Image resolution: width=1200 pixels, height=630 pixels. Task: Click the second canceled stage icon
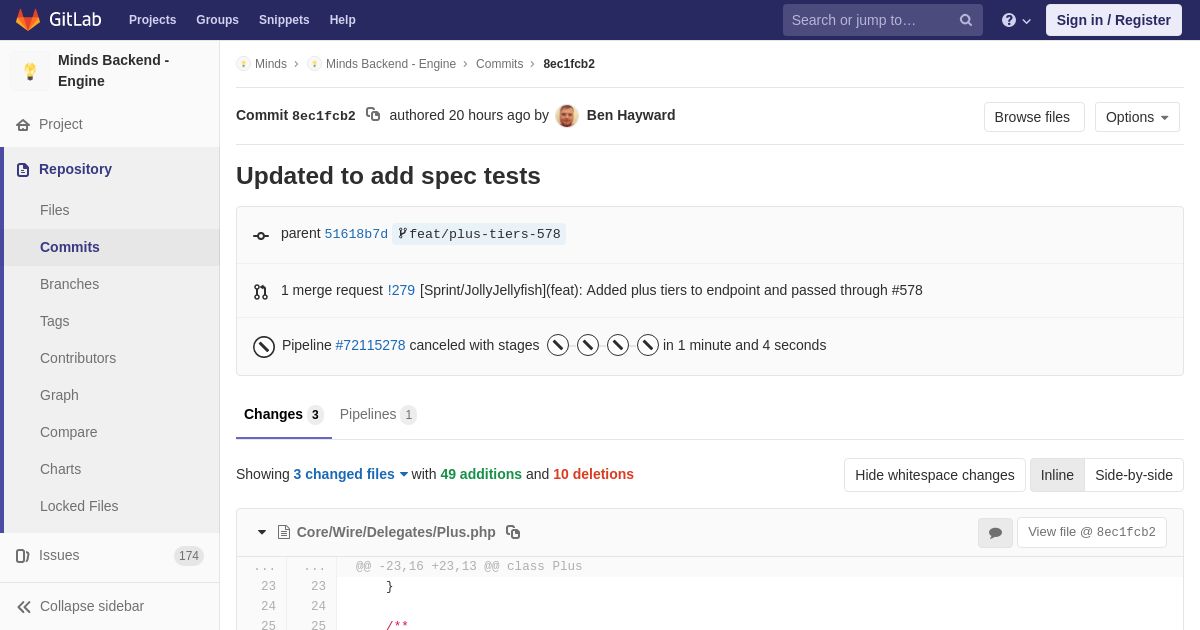click(x=588, y=345)
